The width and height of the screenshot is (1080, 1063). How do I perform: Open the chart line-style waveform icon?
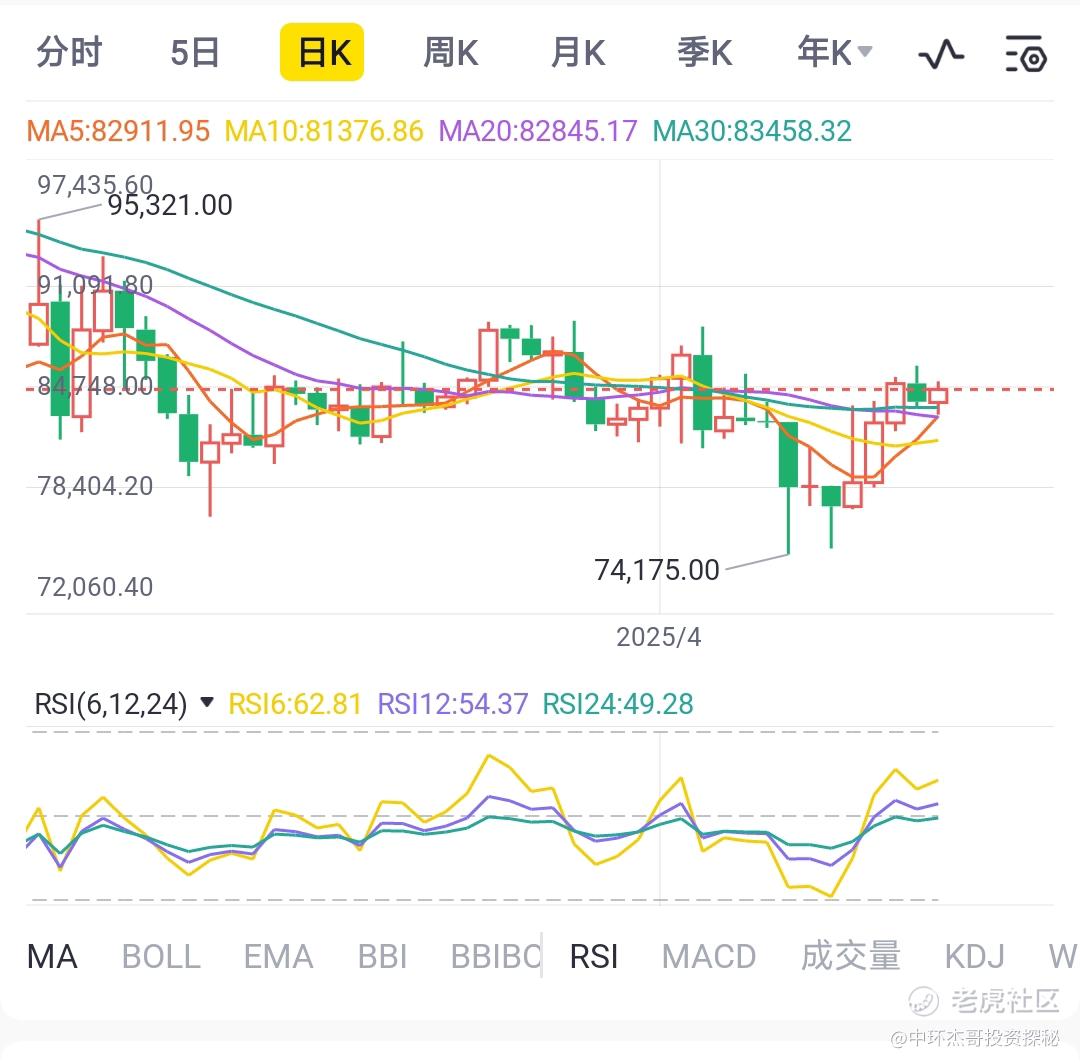coord(941,54)
